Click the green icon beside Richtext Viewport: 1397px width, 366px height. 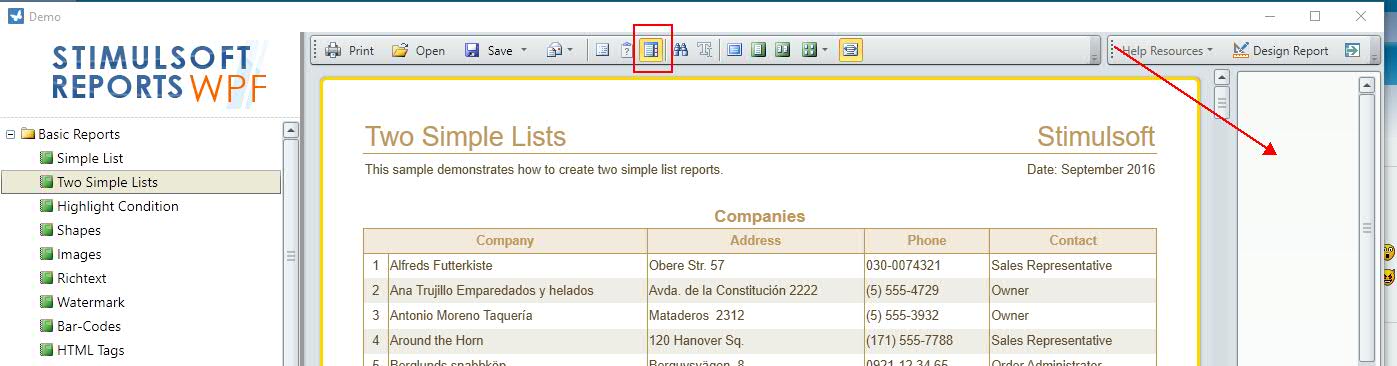pyautogui.click(x=46, y=278)
